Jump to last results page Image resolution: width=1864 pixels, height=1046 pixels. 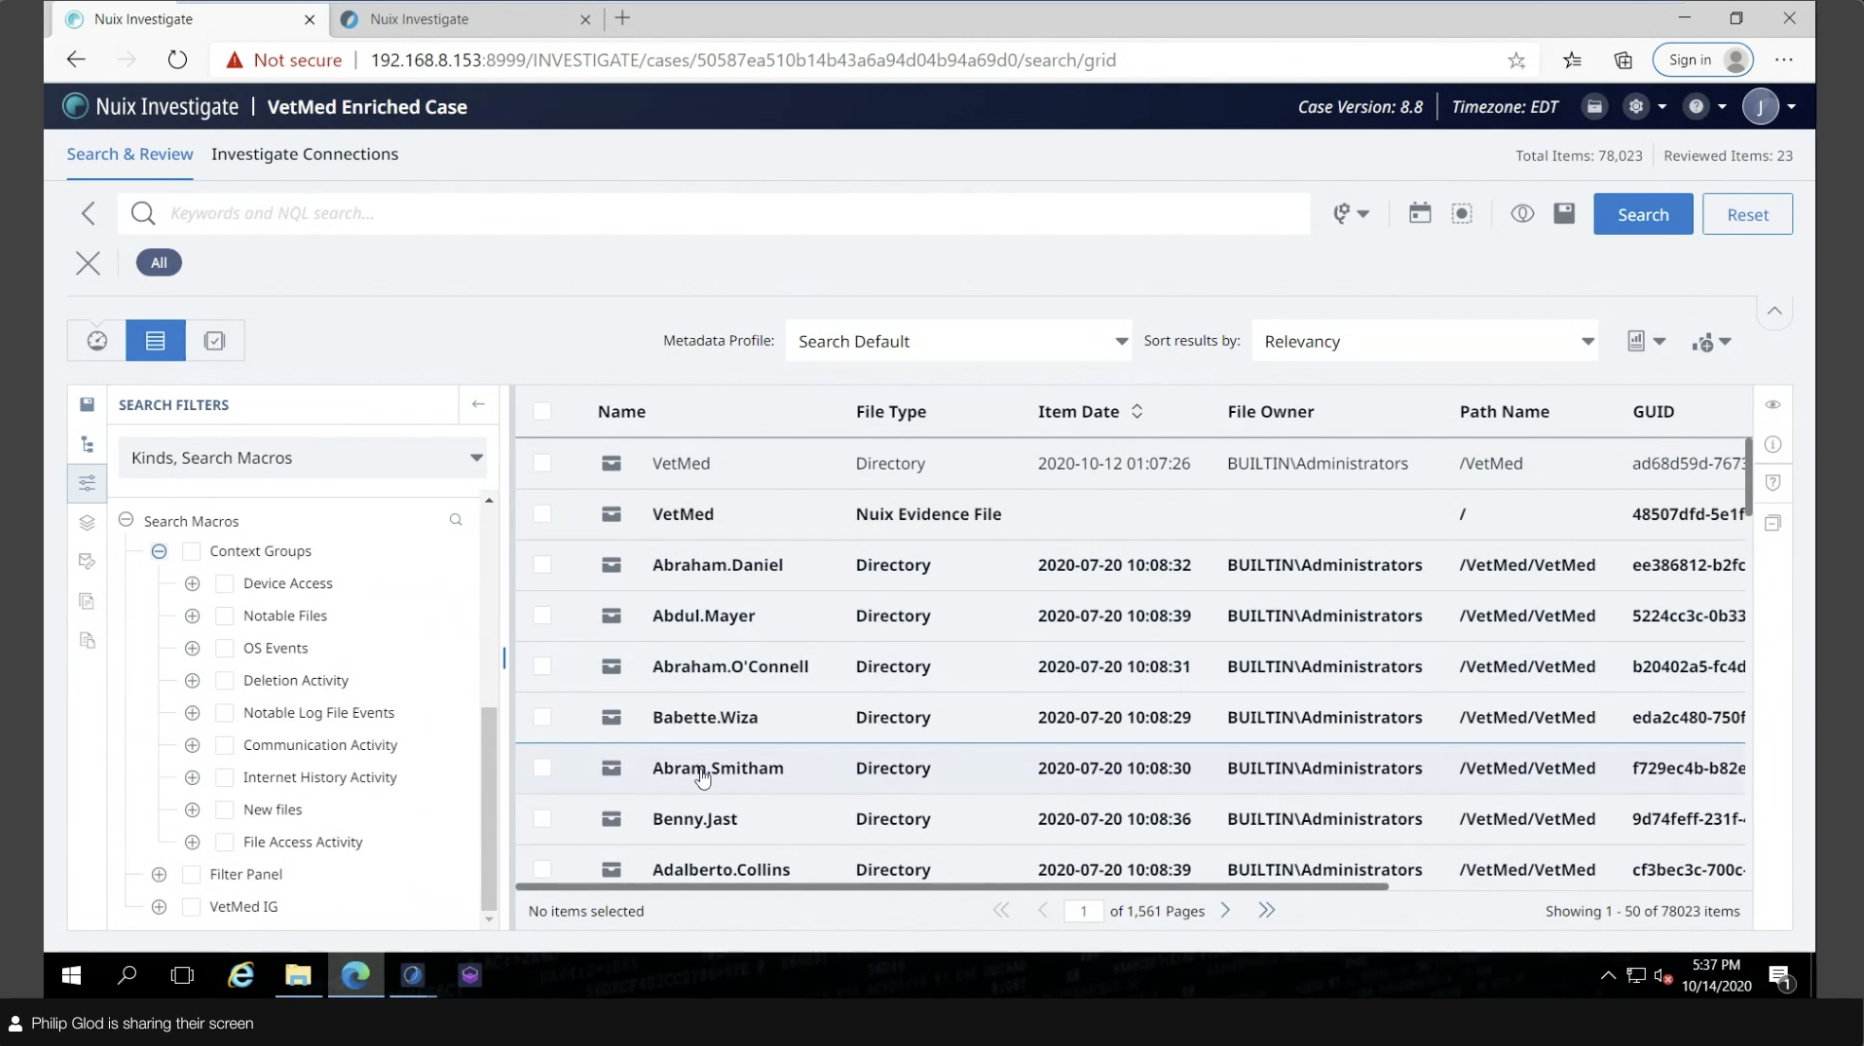(1267, 911)
